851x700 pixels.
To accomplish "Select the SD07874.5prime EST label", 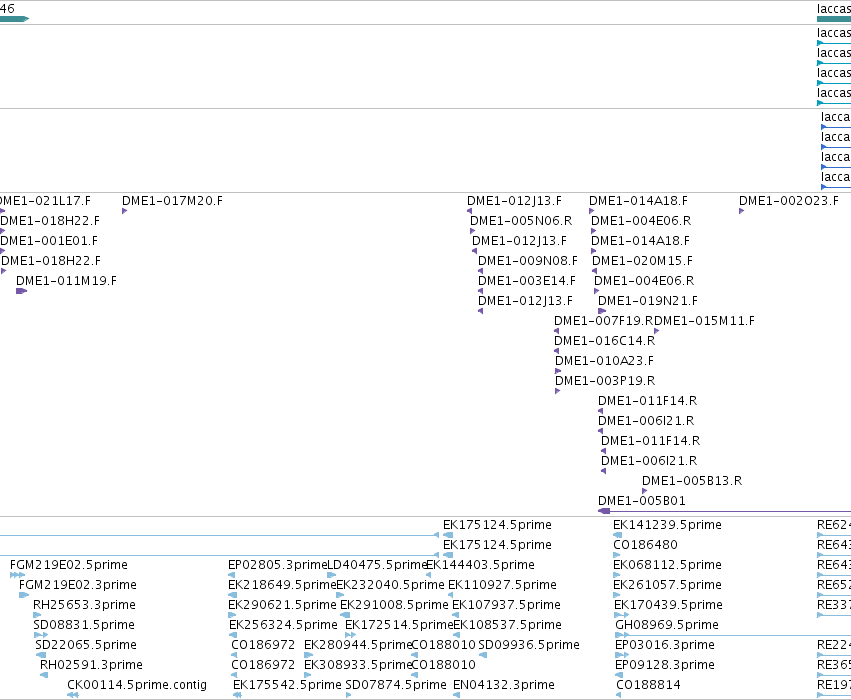I will pyautogui.click(x=396, y=685).
